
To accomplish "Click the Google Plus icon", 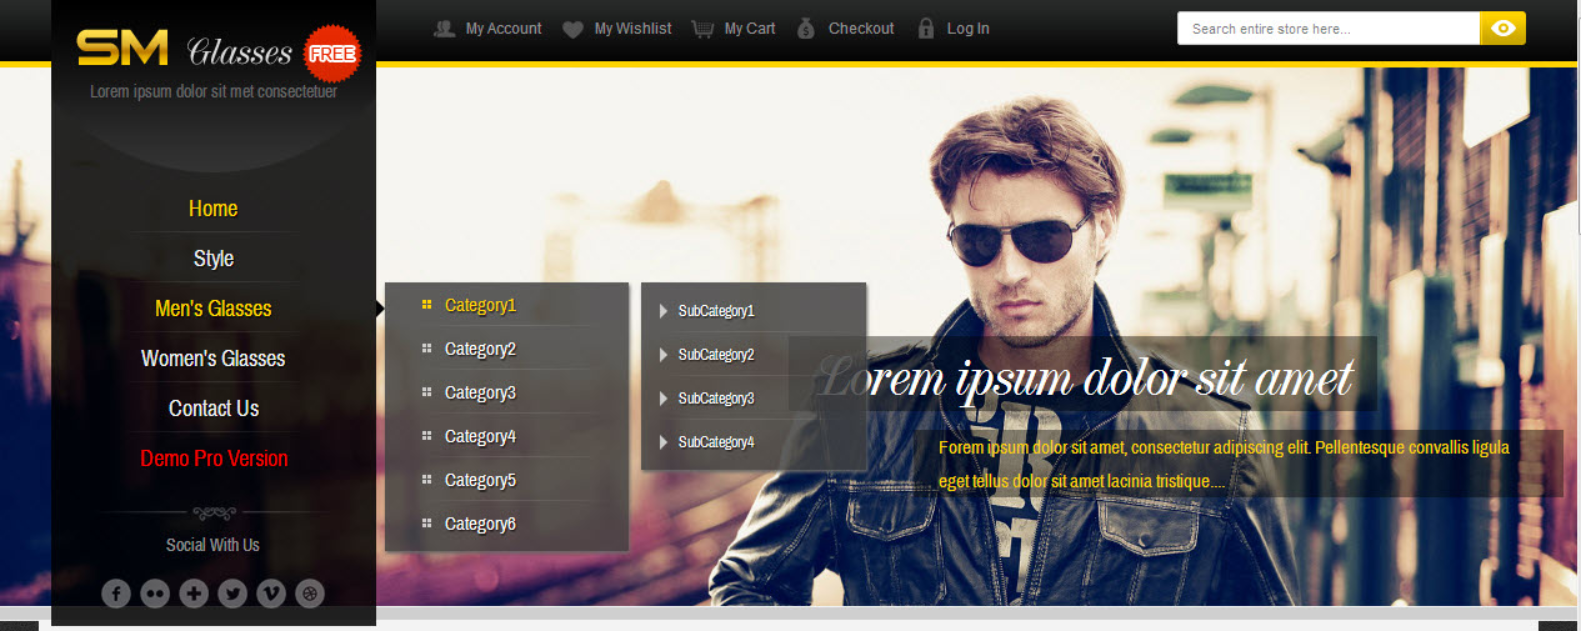I will (x=194, y=594).
